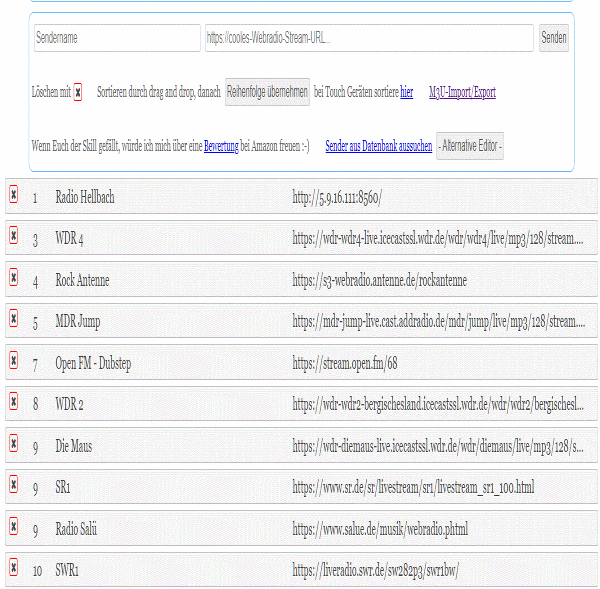Click the WDR 4 icecast stream URL
Viewport: 600px width, 589px height.
tap(438, 239)
